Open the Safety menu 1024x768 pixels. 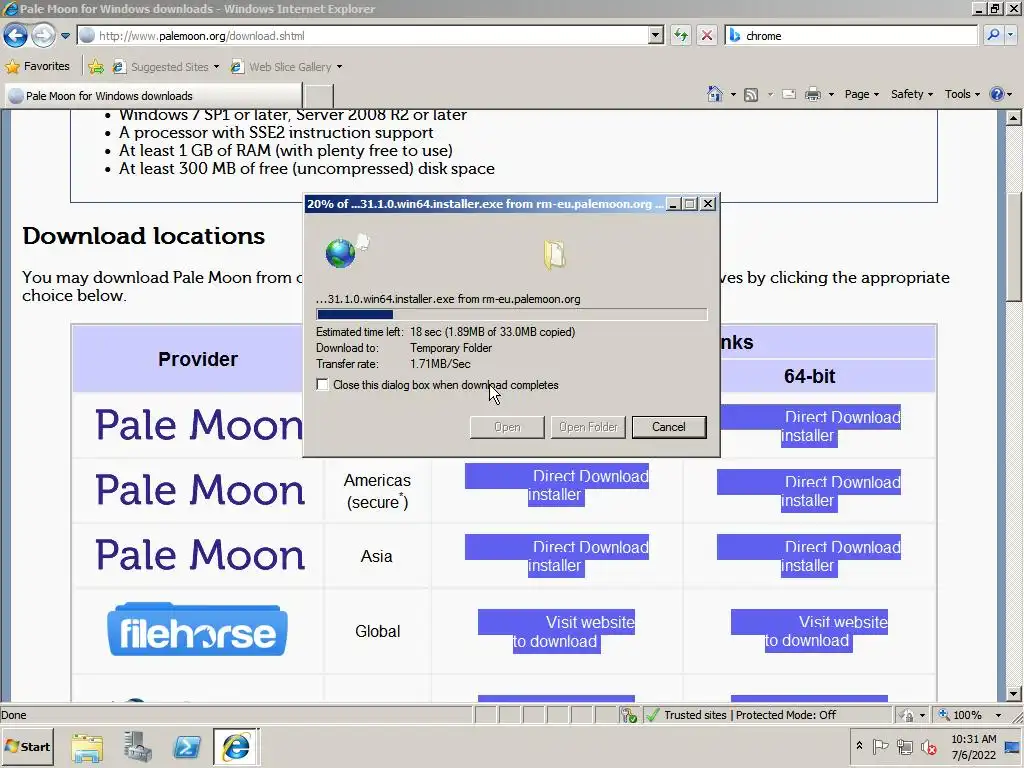click(x=912, y=95)
